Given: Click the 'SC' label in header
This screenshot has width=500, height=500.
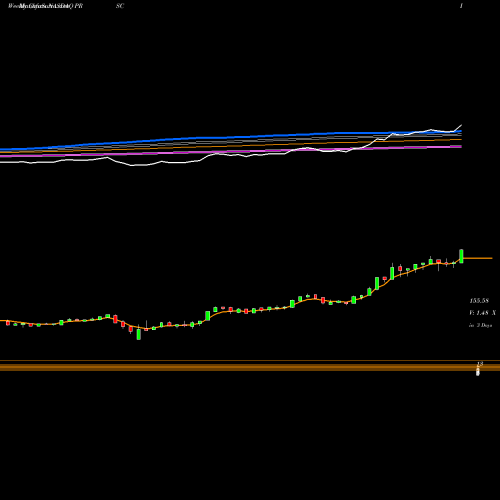Looking at the screenshot, I should pos(120,6).
